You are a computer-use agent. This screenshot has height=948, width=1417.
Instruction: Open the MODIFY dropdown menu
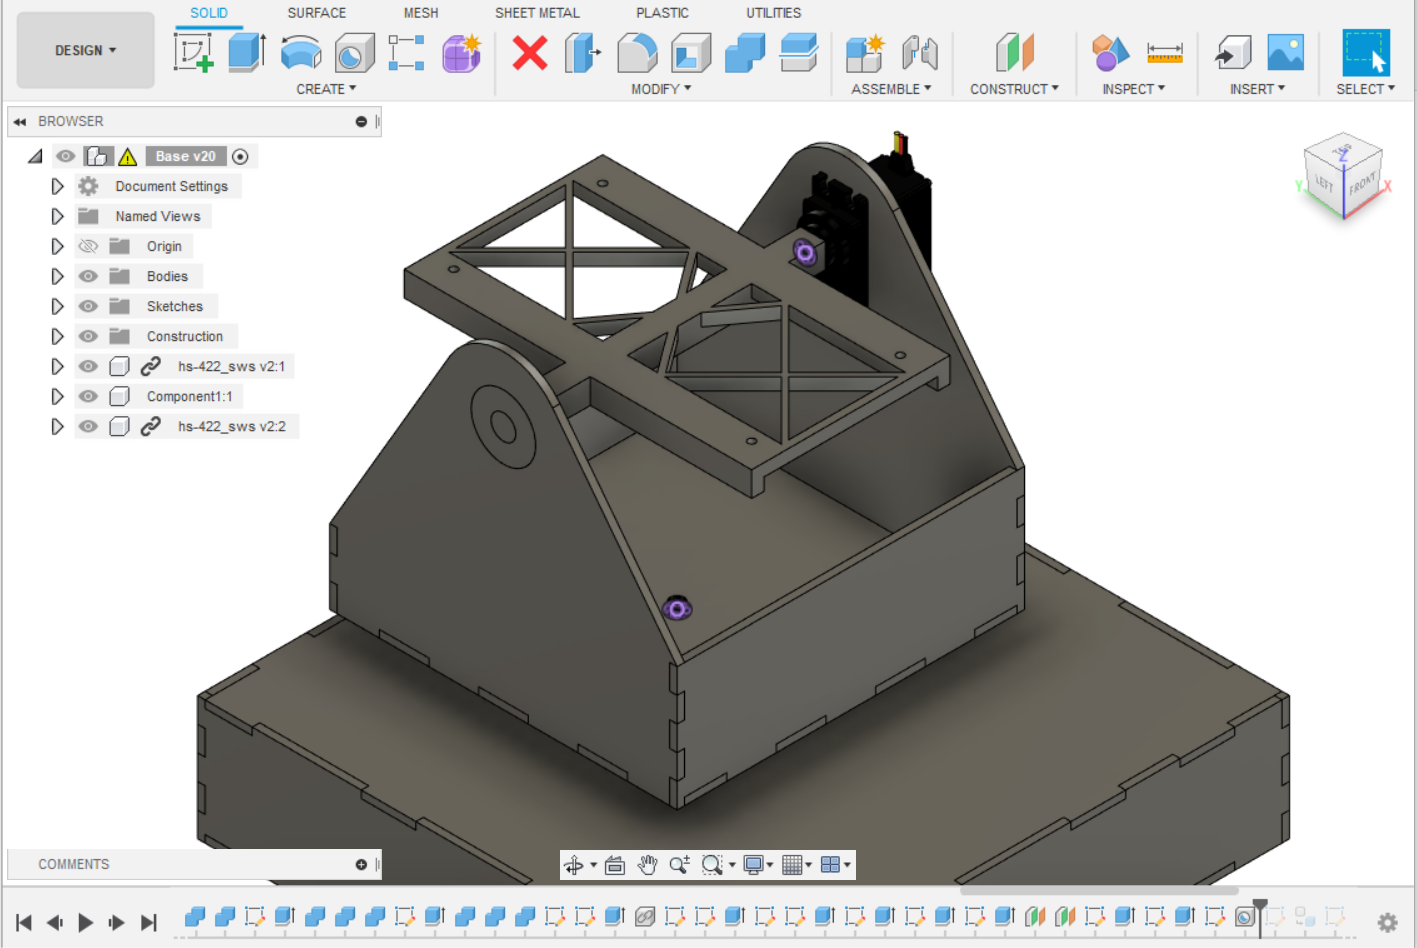[x=661, y=89]
